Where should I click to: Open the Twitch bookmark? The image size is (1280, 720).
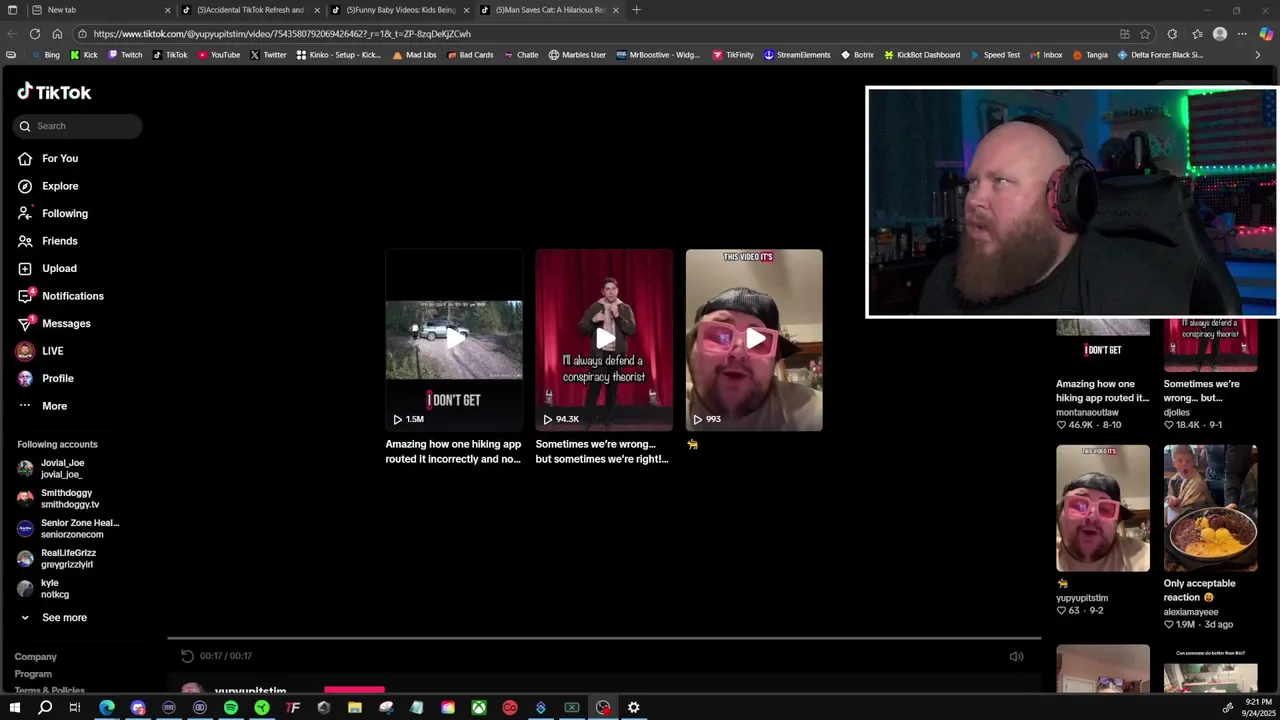pyautogui.click(x=125, y=55)
